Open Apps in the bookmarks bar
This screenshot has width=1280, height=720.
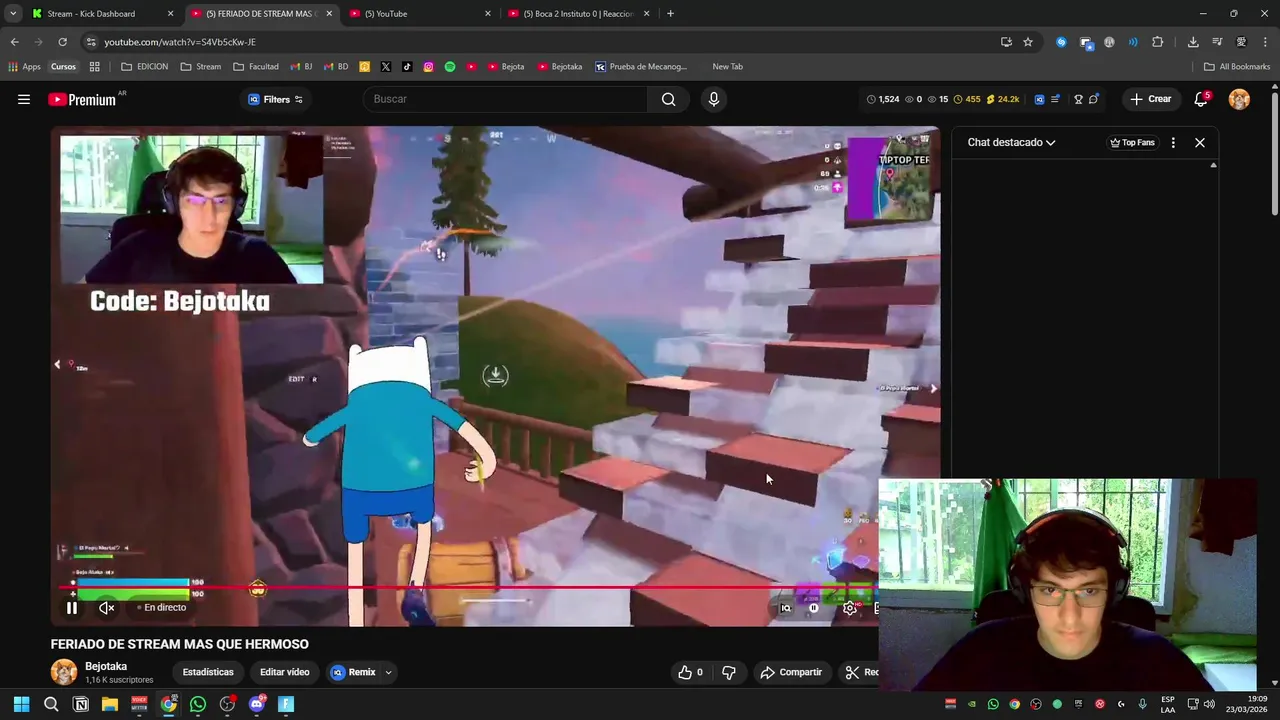(x=24, y=67)
